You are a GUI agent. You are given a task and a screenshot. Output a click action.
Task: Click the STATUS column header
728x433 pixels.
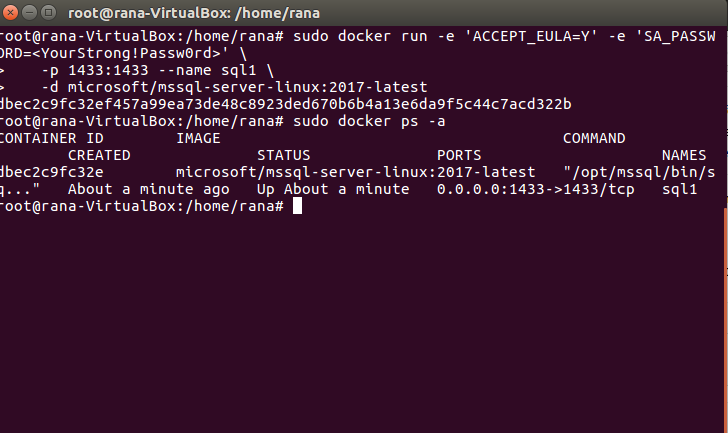[x=283, y=155]
